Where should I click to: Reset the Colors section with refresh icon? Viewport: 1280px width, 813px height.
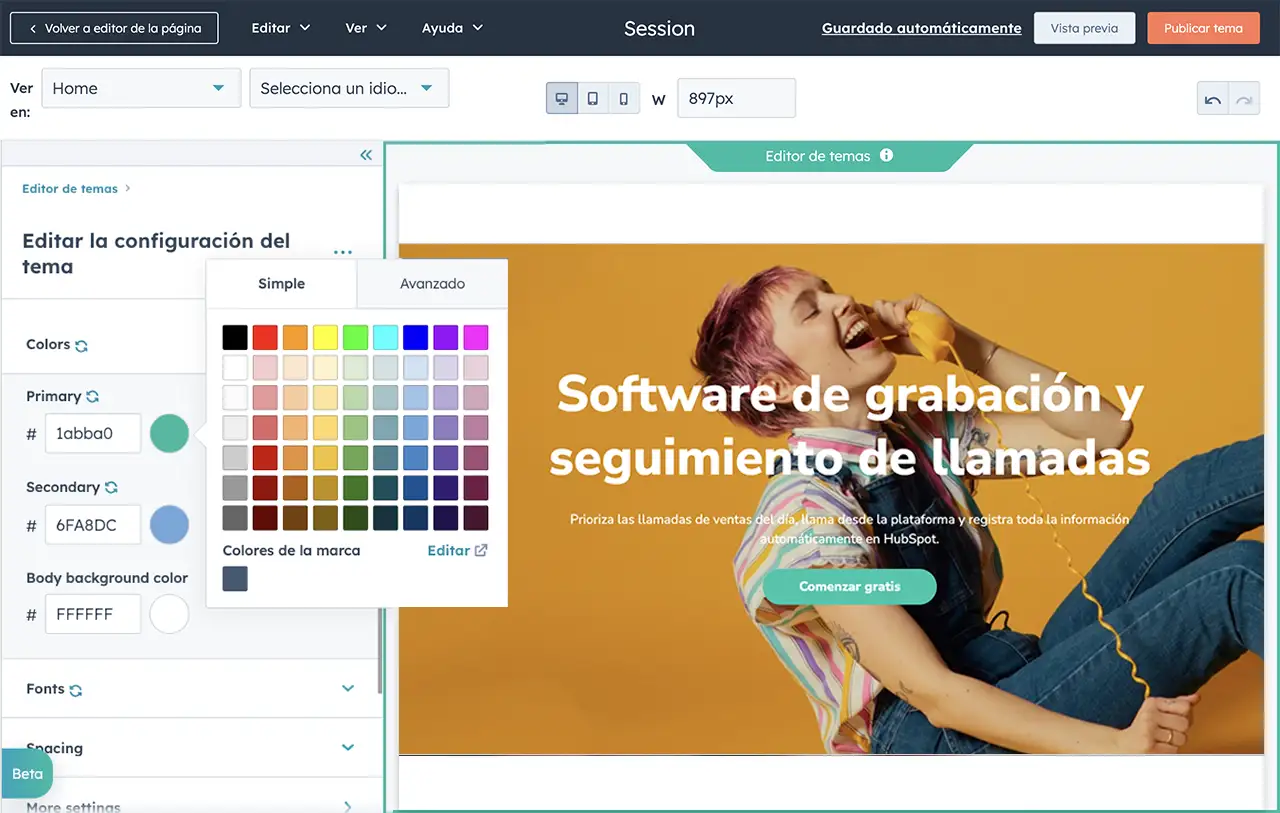click(81, 345)
